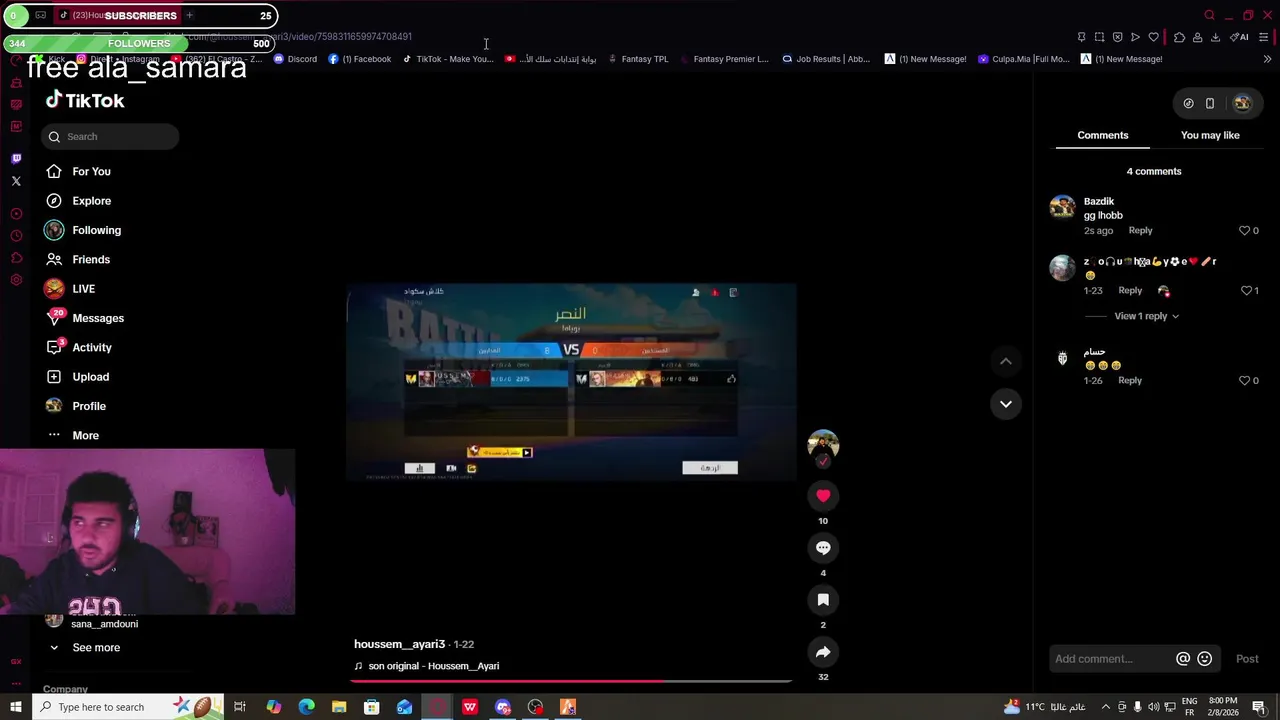The width and height of the screenshot is (1280, 720).
Task: Open son original sound link
Action: tap(434, 666)
